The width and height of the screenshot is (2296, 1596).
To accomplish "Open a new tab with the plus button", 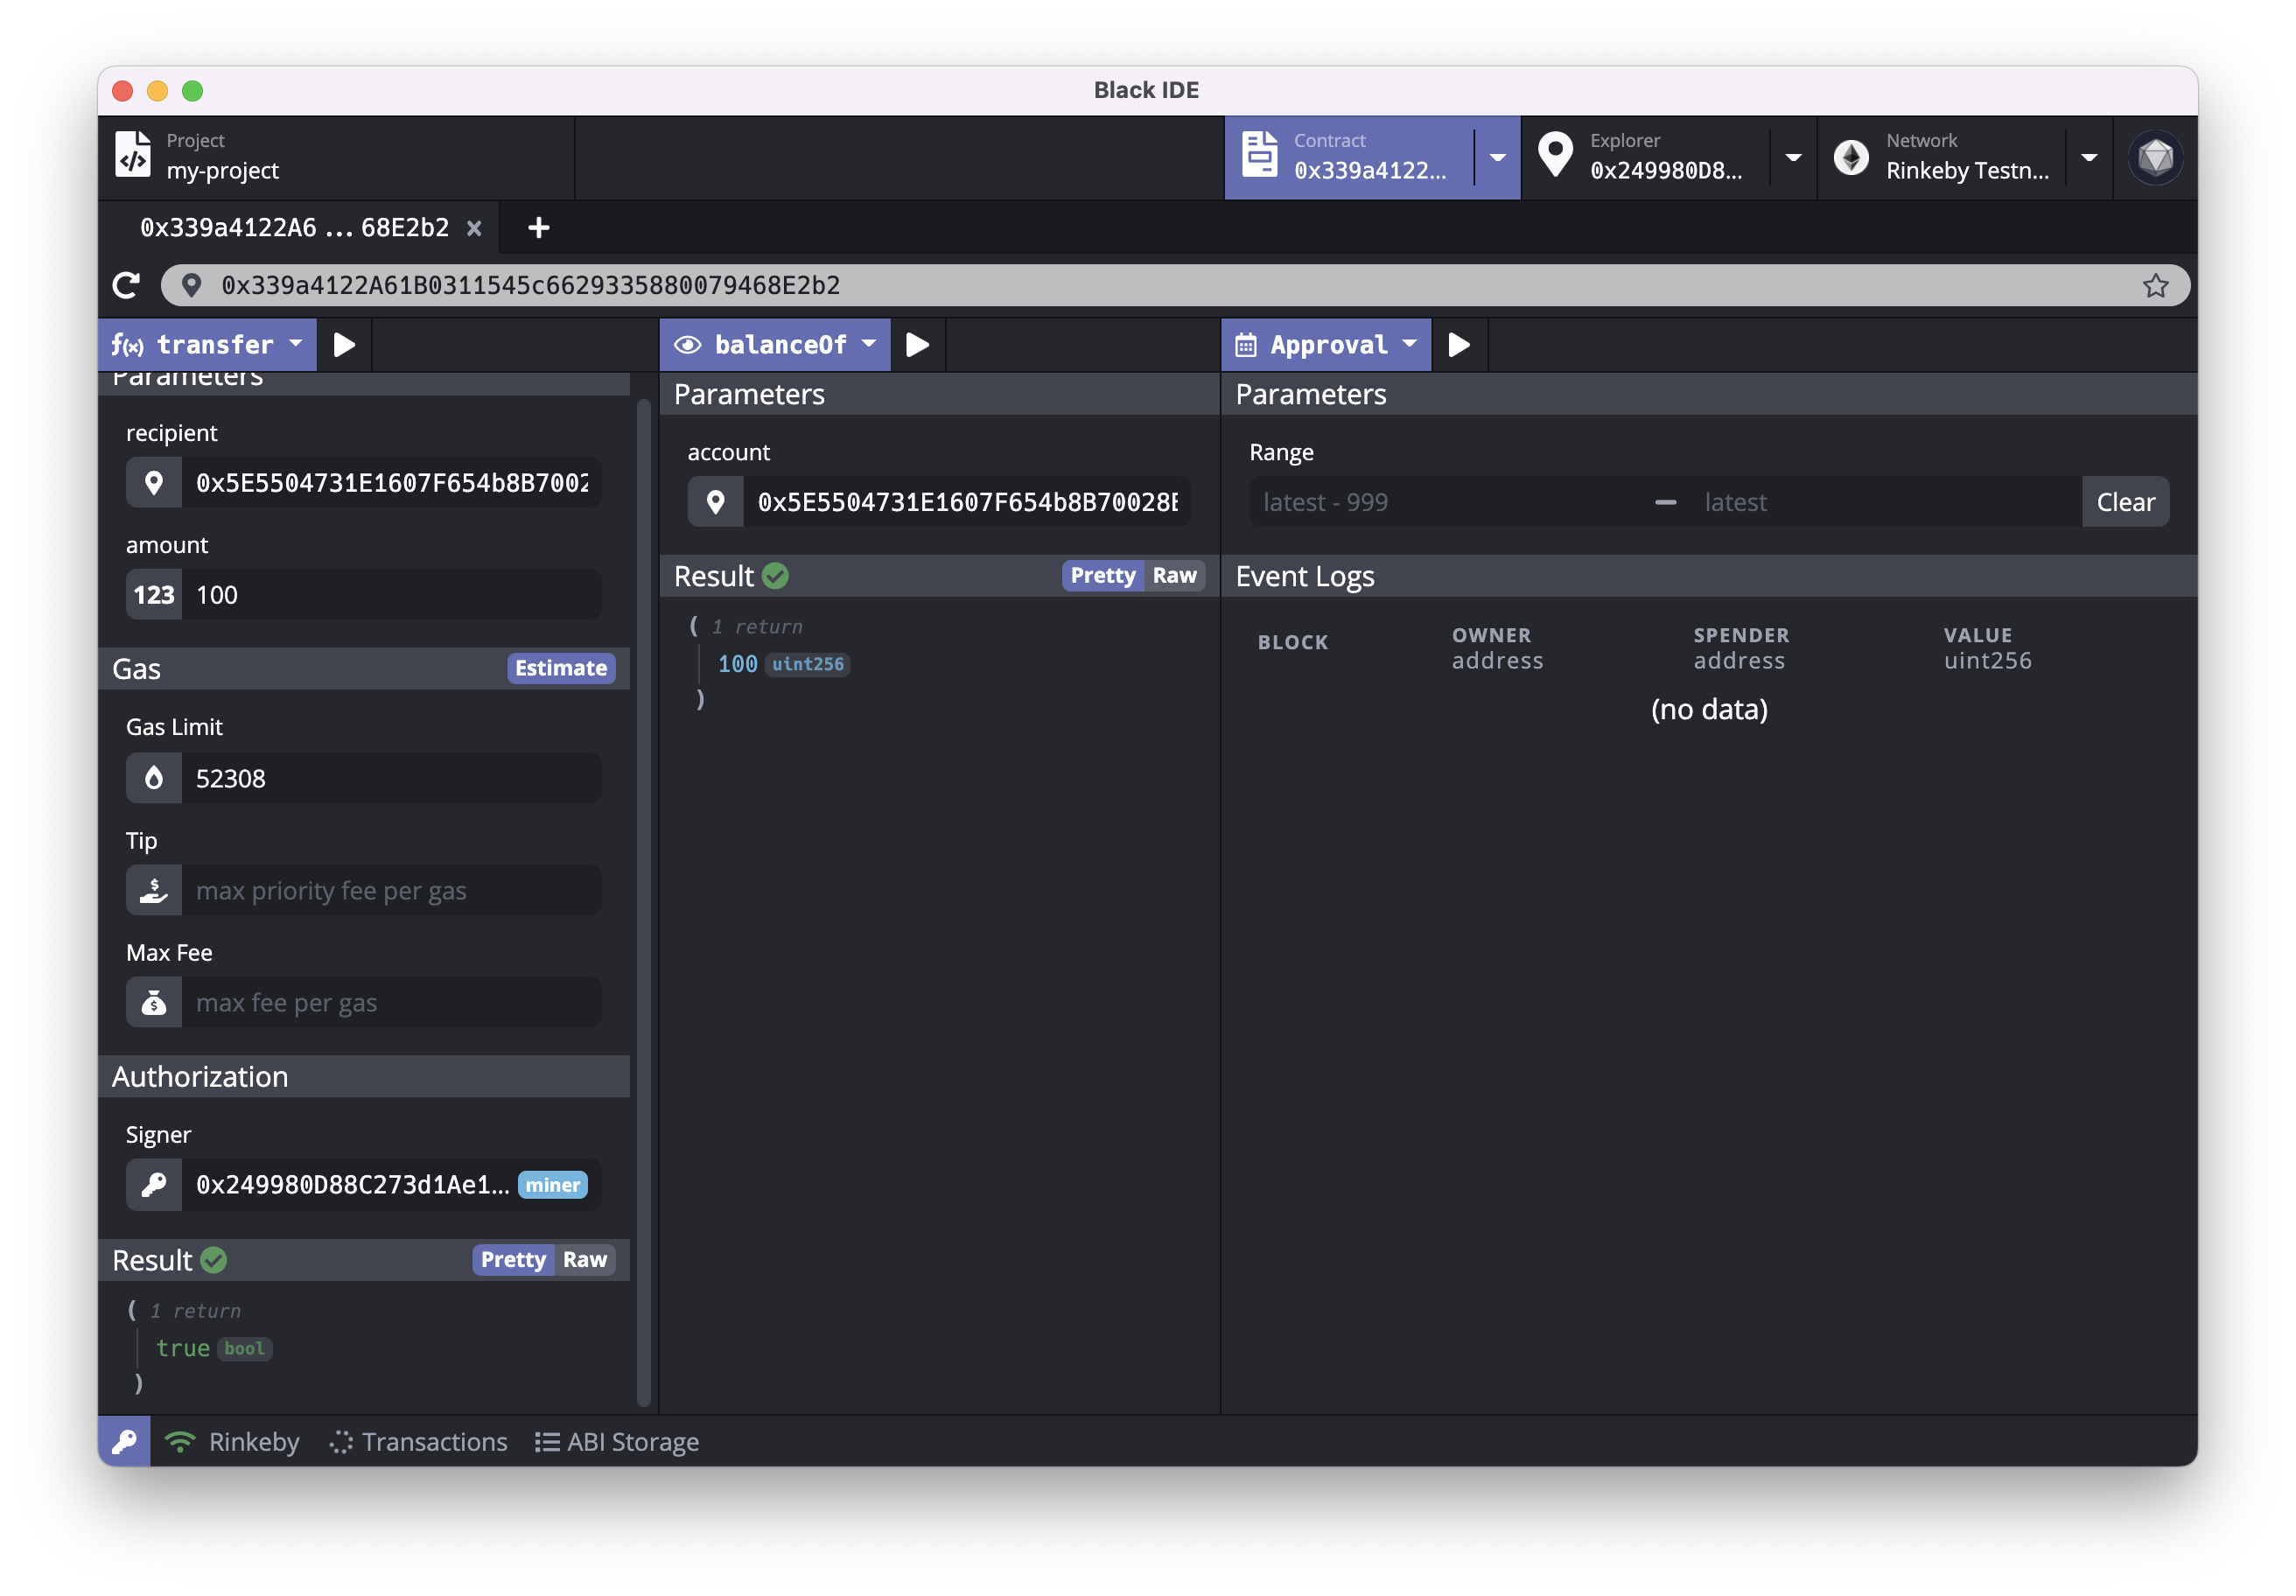I will pyautogui.click(x=538, y=228).
